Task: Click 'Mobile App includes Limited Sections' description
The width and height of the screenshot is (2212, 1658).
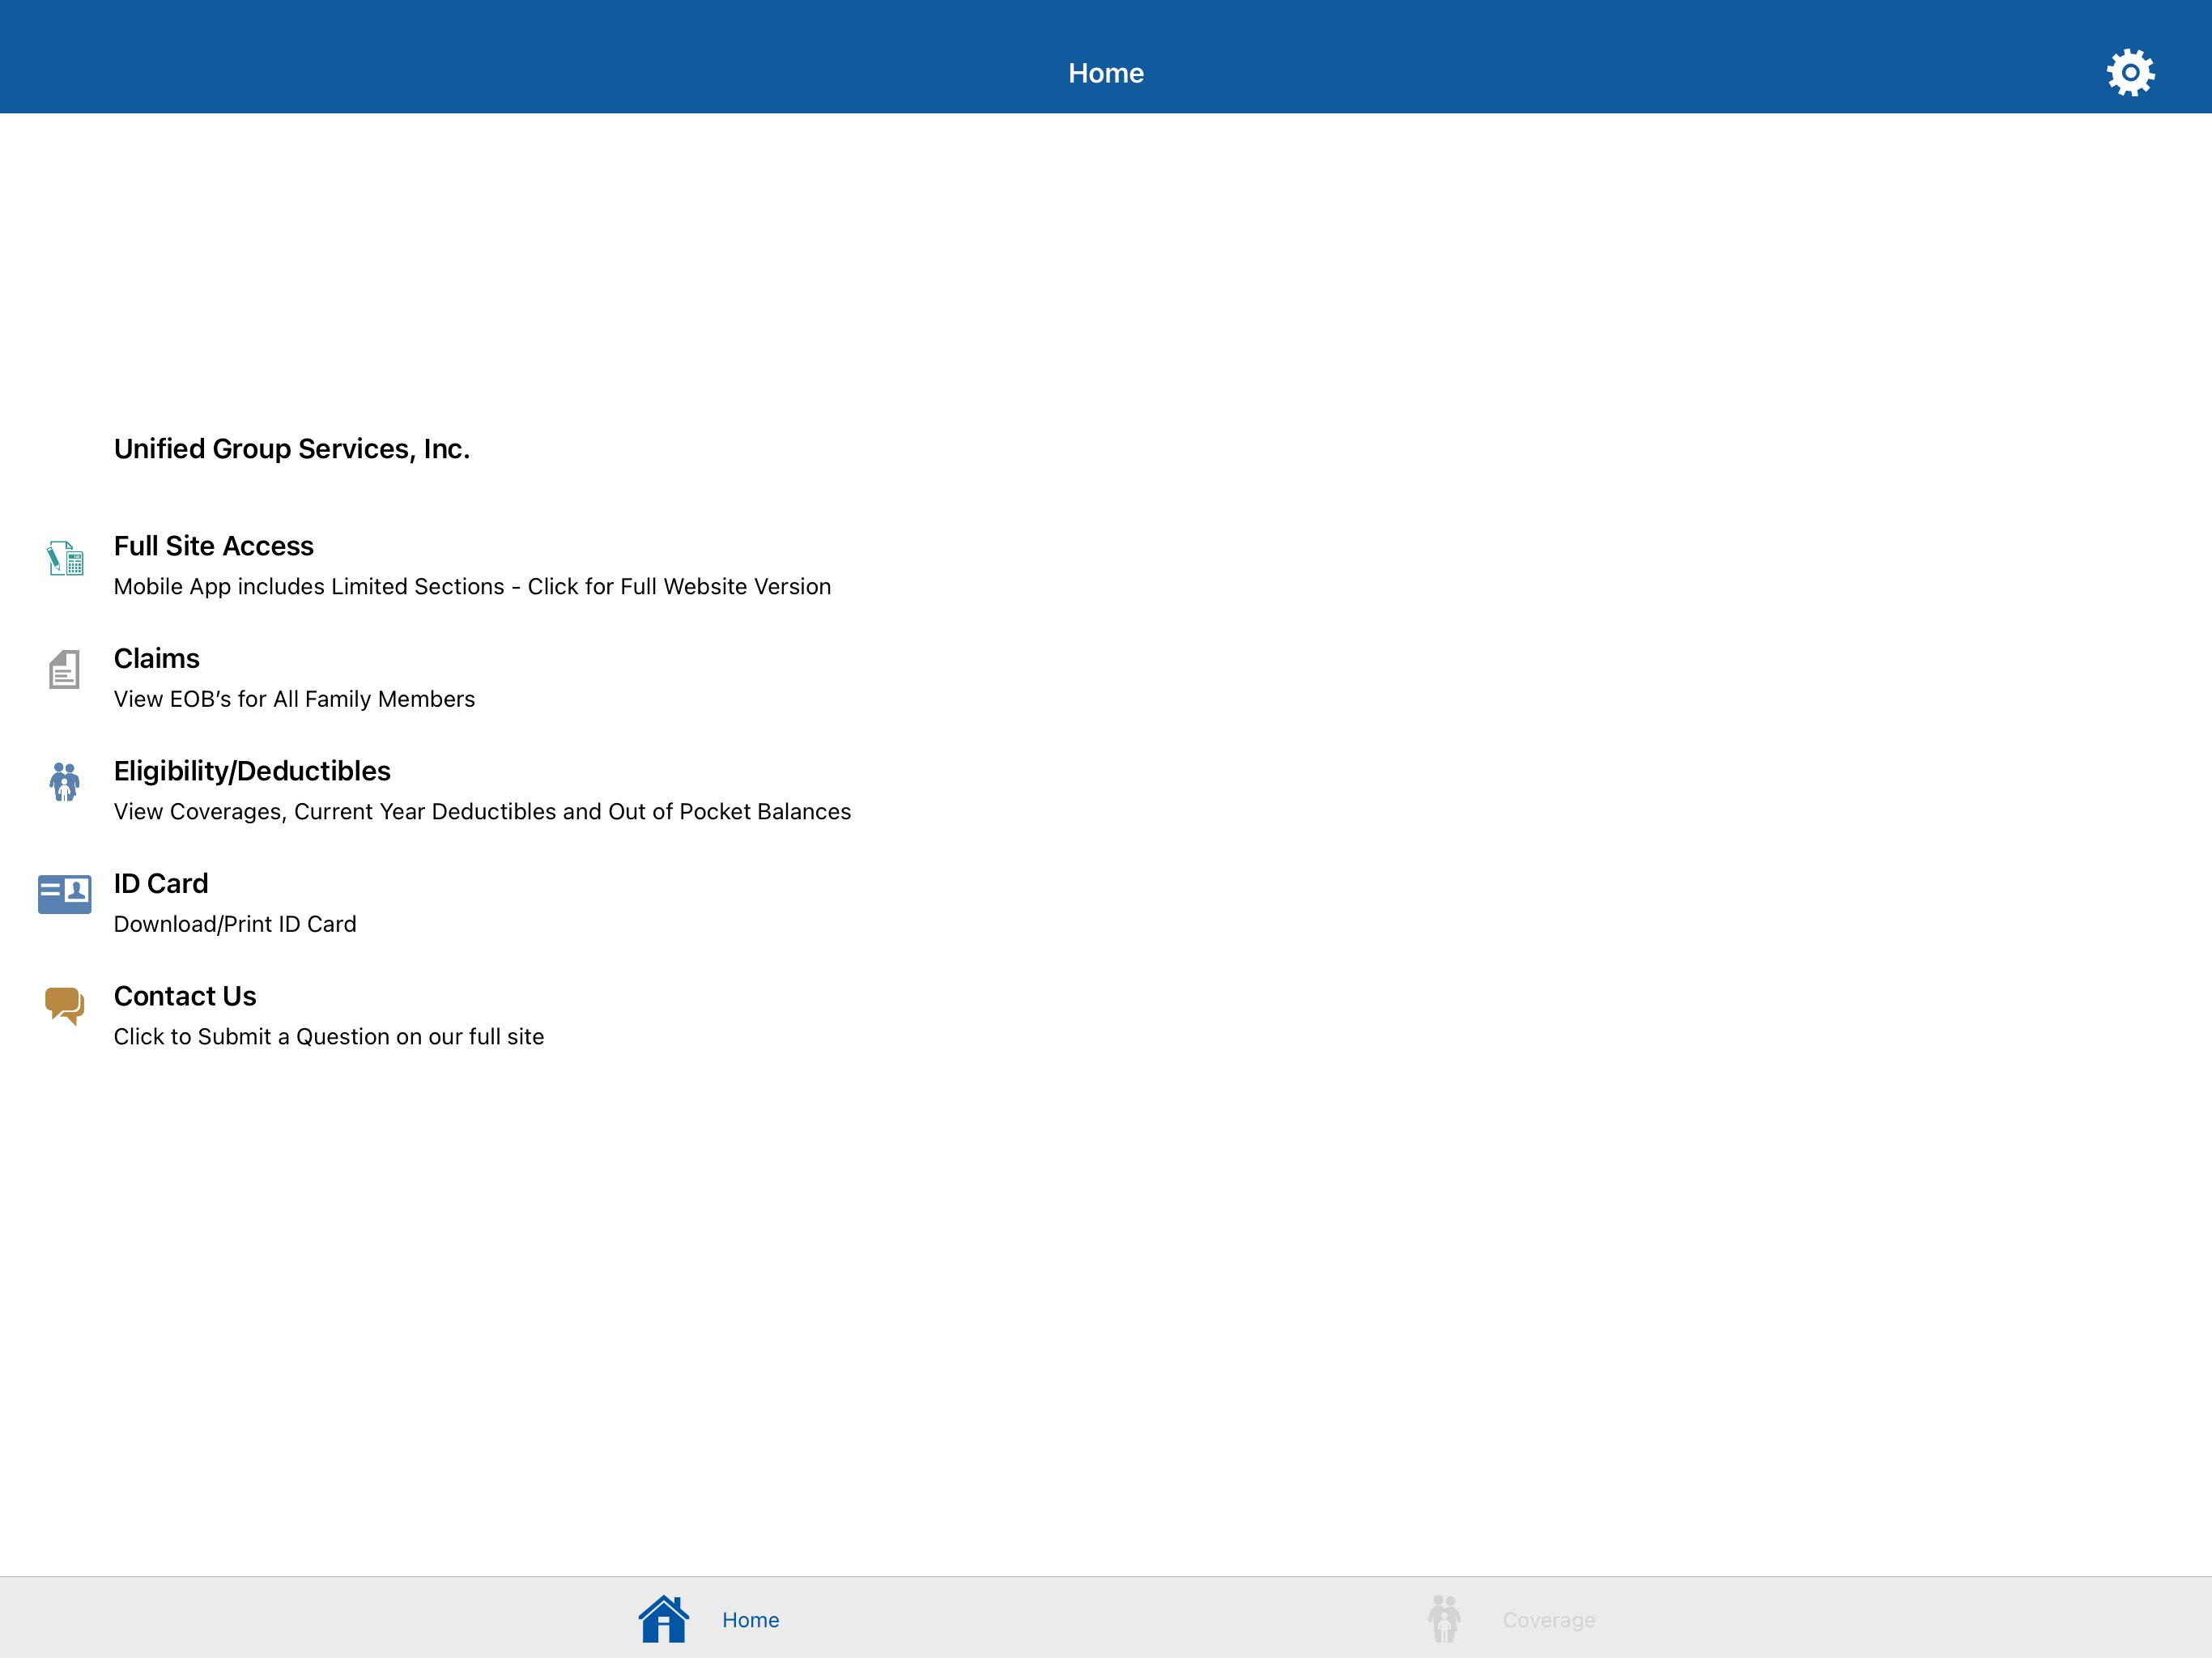Action: [472, 587]
